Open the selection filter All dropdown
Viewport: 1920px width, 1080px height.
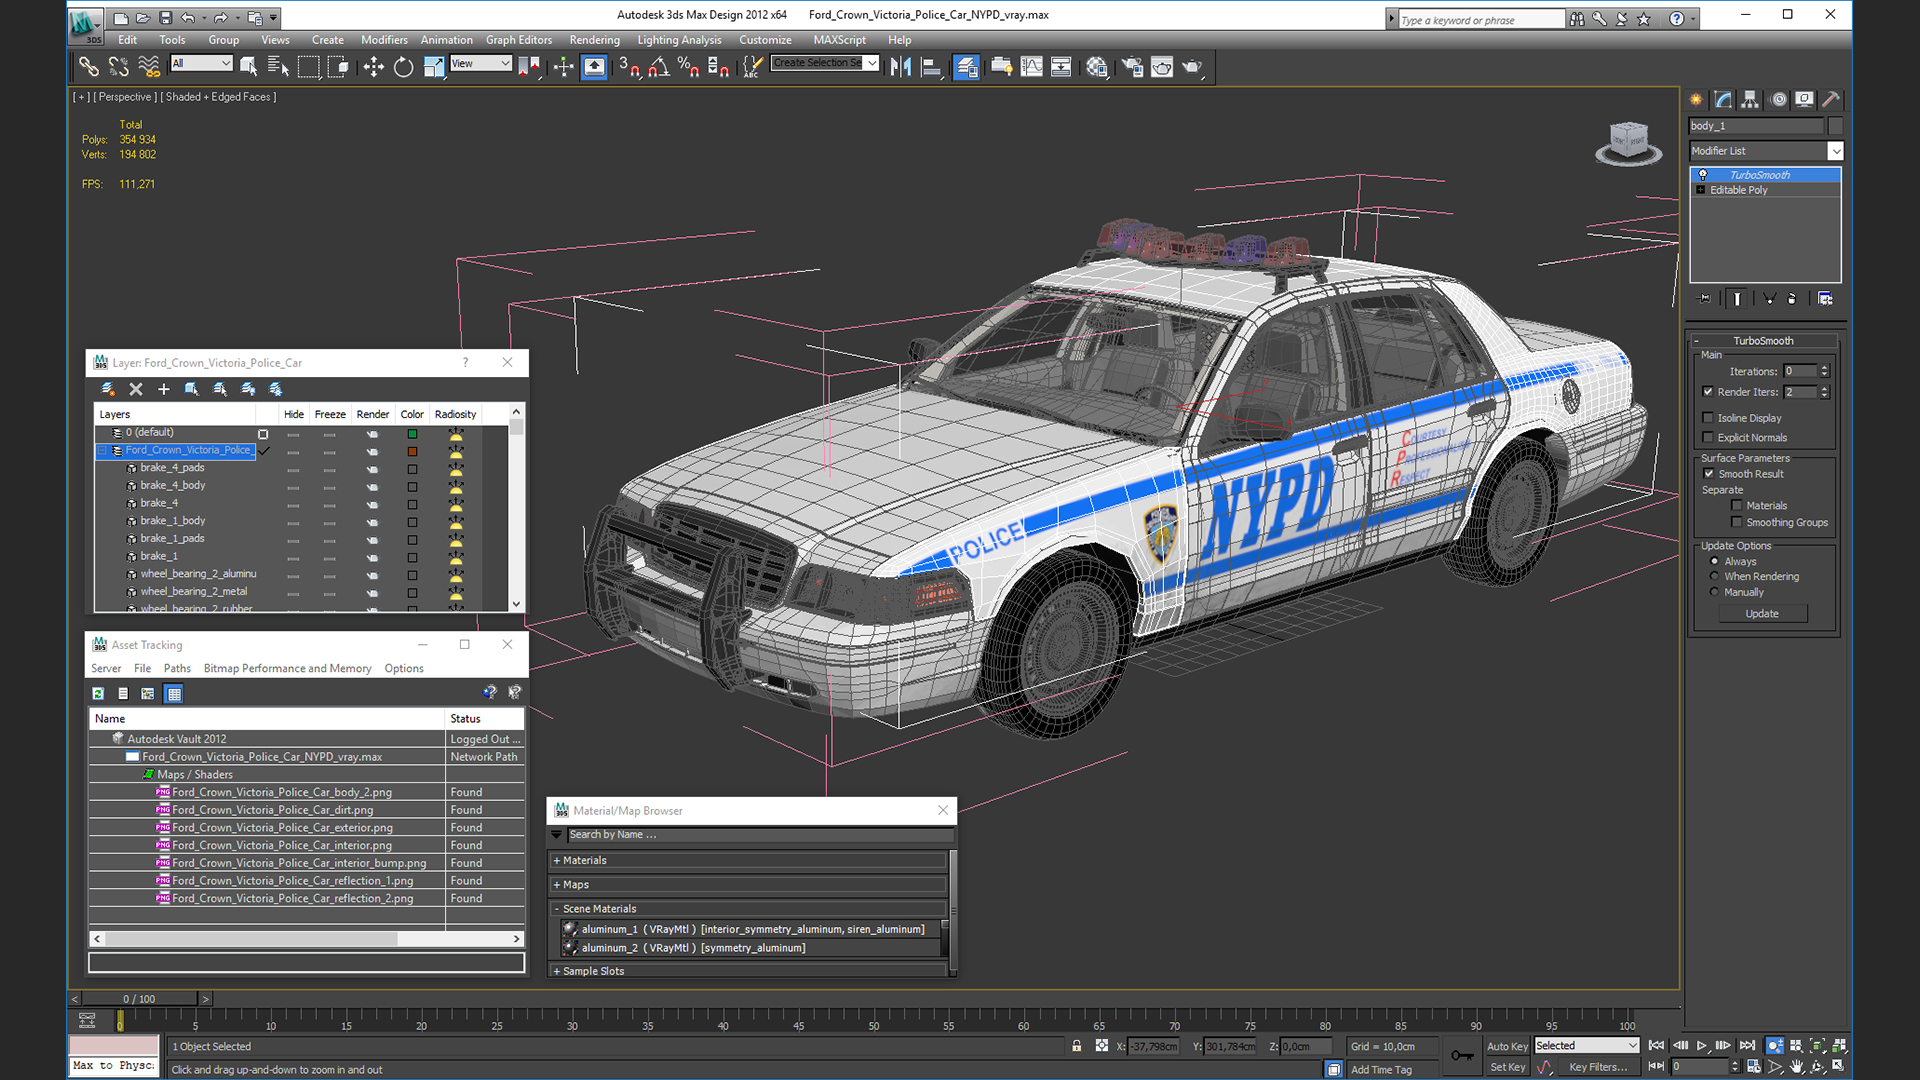201,63
